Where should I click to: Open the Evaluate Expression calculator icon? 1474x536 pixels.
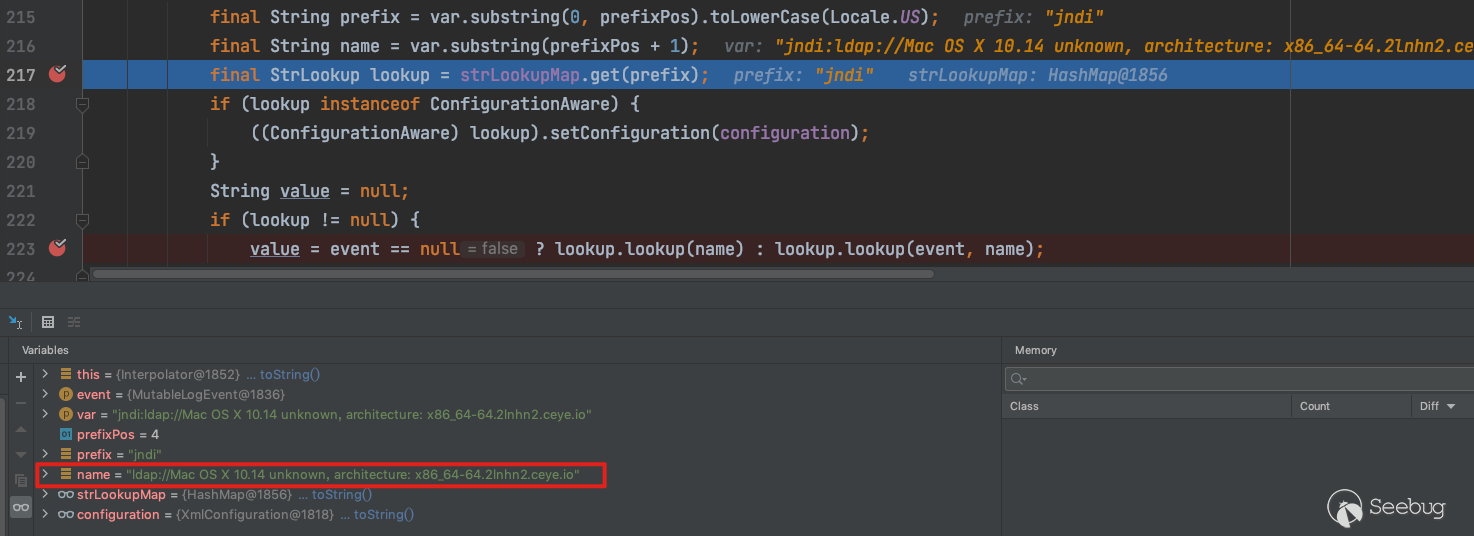pos(47,321)
